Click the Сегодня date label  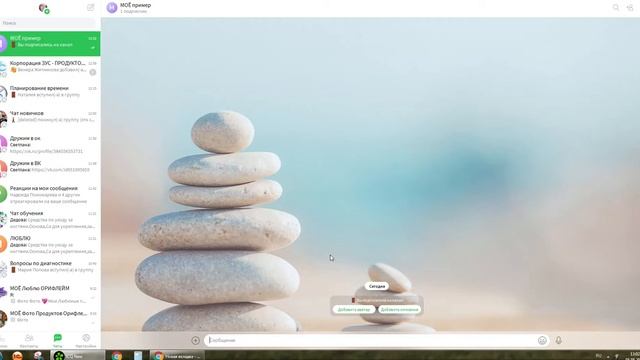click(x=377, y=286)
